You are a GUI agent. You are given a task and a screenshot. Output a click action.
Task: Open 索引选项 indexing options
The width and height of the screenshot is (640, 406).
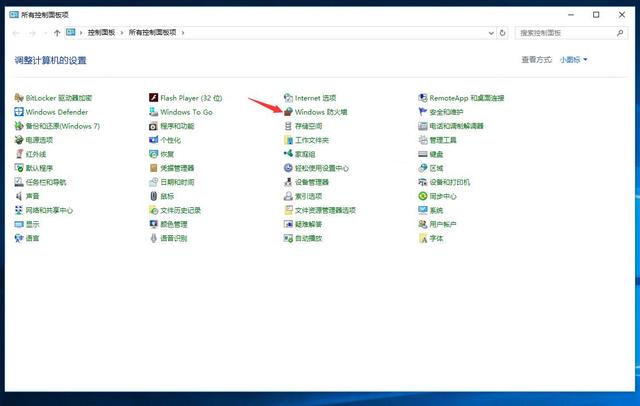303,196
